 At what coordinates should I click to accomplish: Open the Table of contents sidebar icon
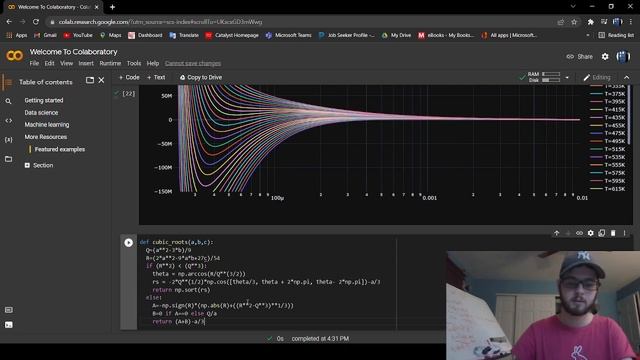tap(7, 82)
